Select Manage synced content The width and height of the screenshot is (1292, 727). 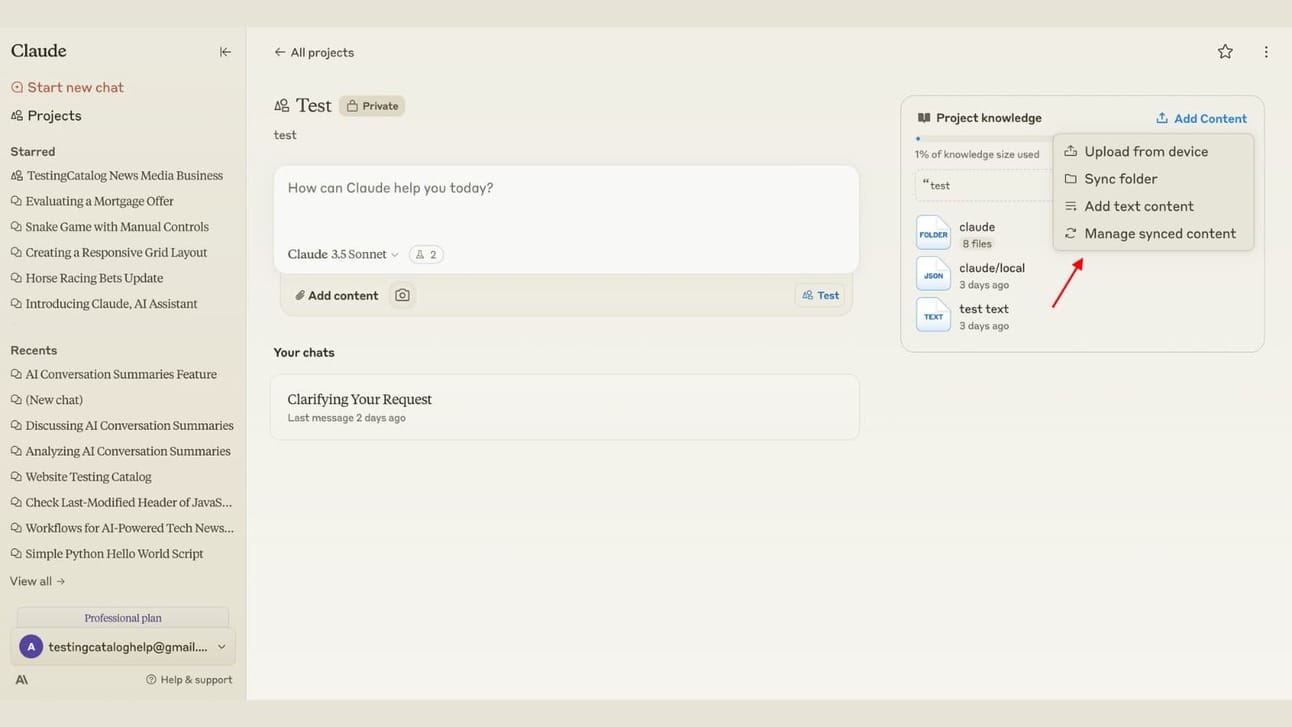[x=1153, y=234]
